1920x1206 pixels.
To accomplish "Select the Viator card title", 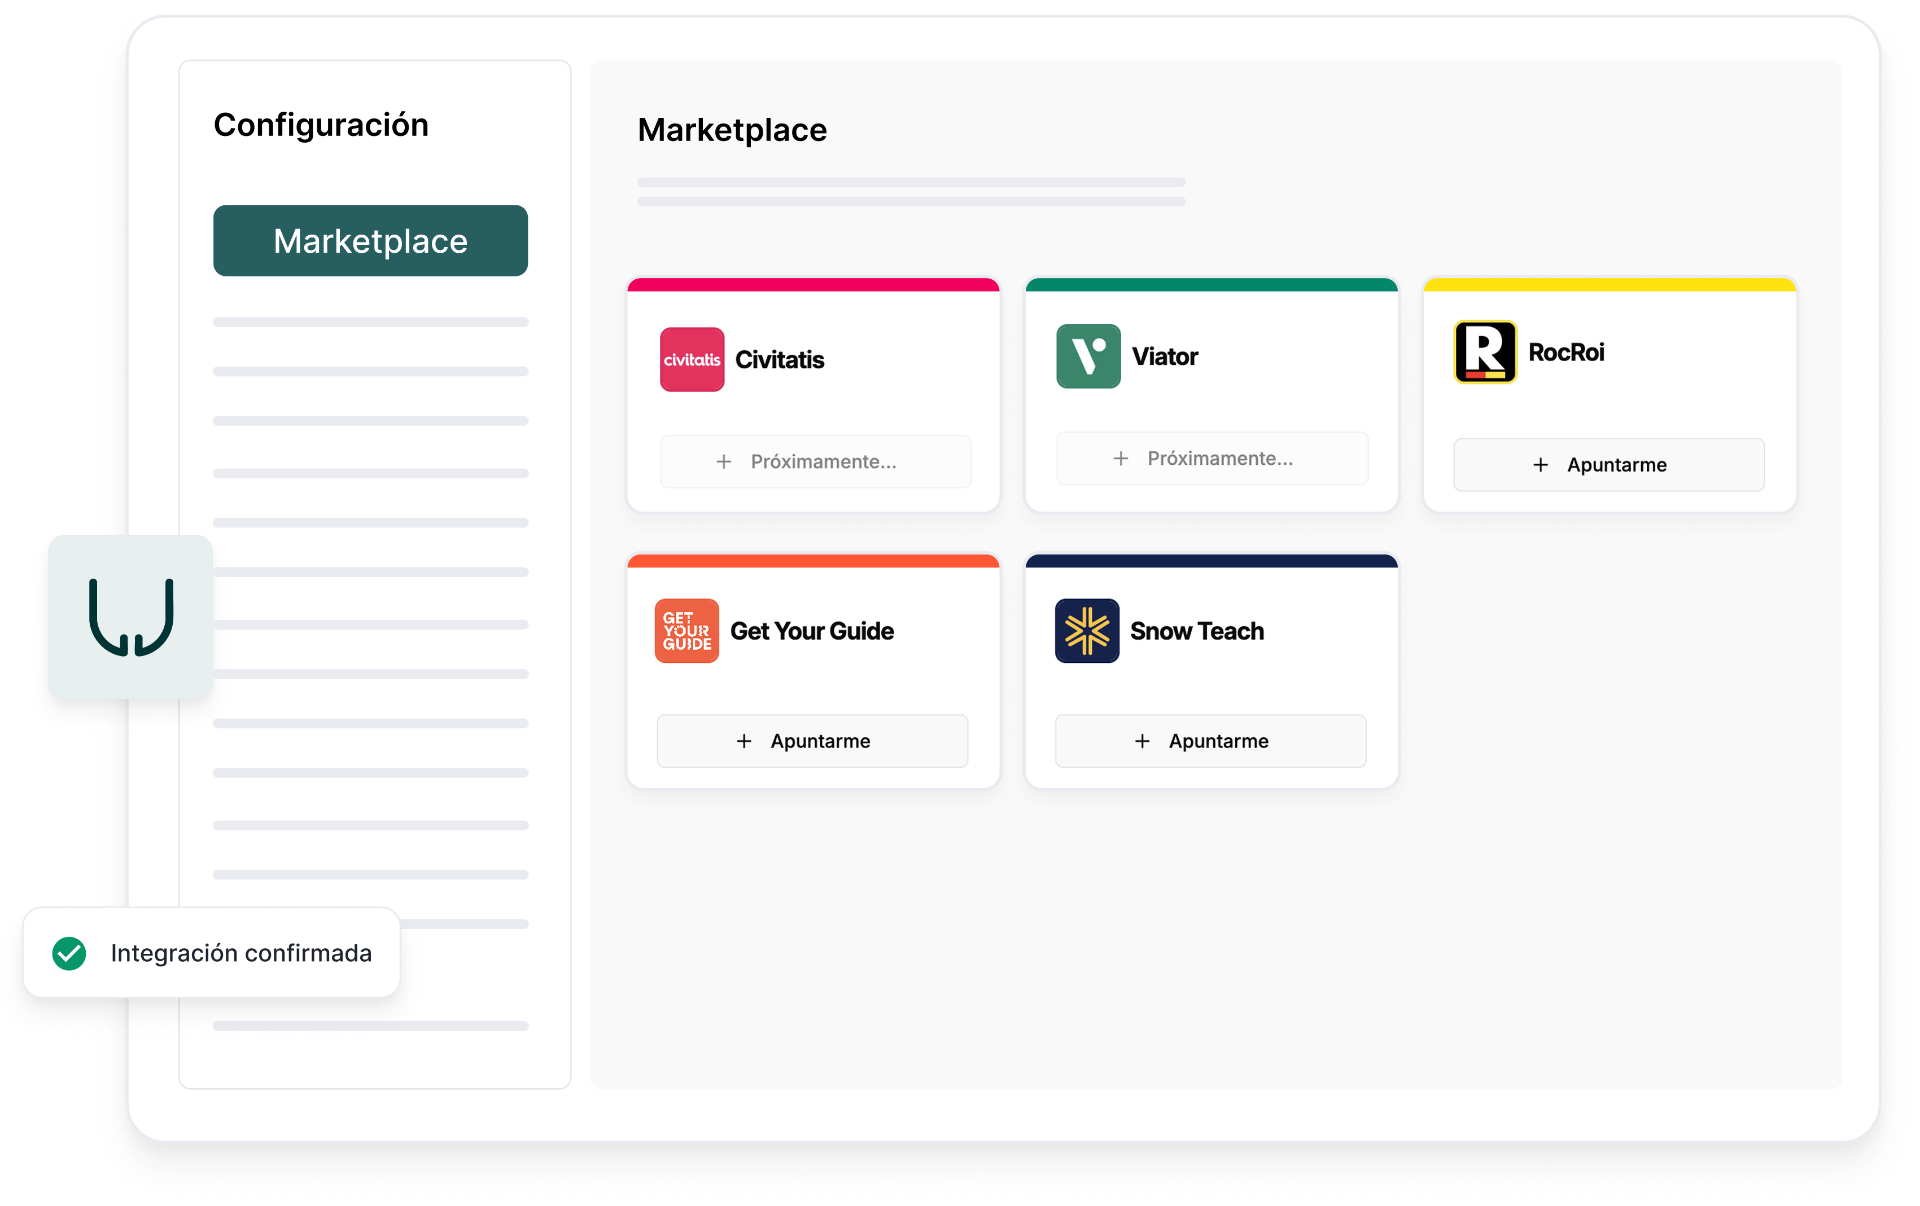I will [x=1165, y=357].
